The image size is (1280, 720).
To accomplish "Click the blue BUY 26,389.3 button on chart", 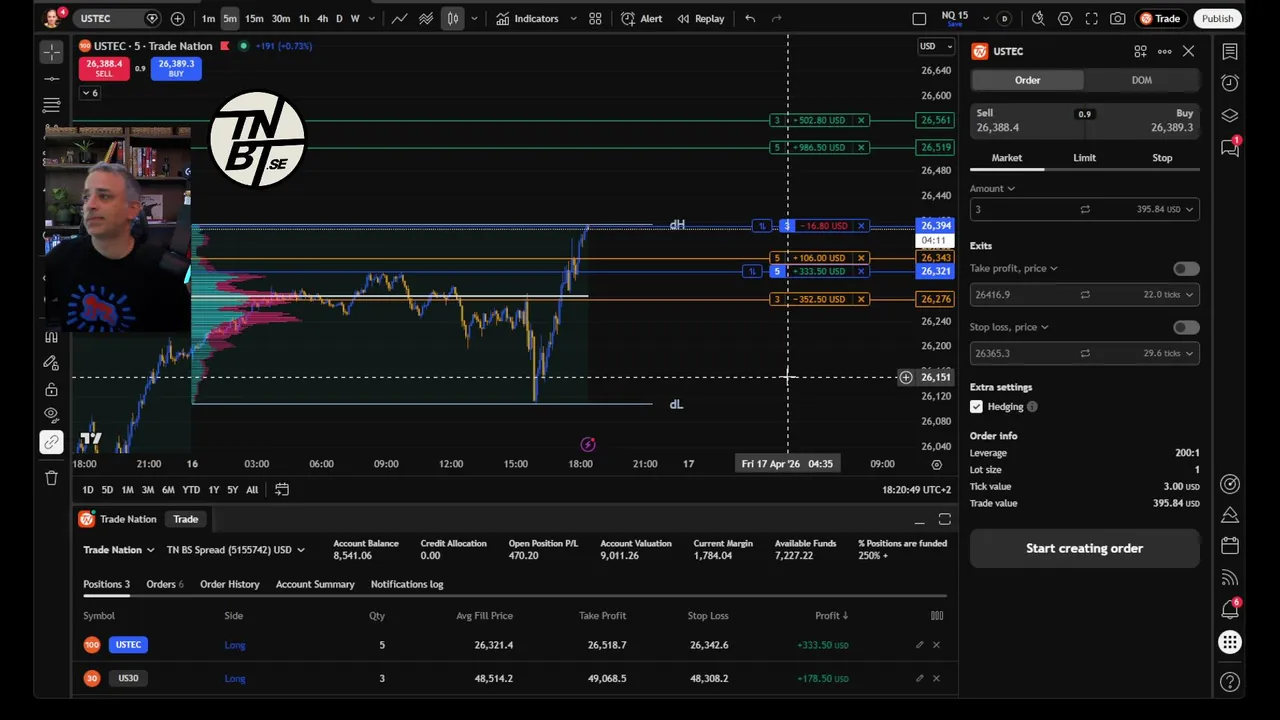I will (x=175, y=68).
